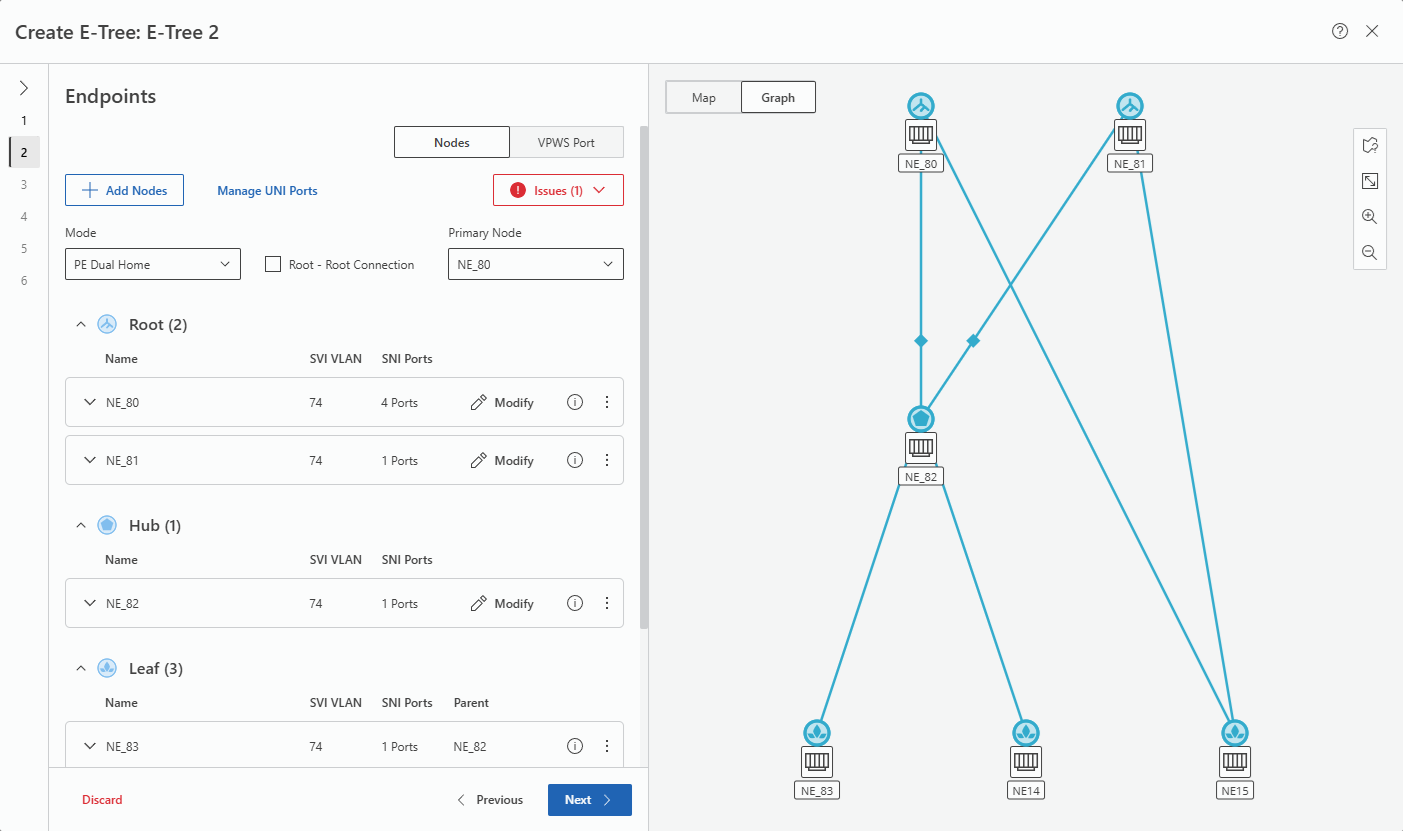Click the endpoints panel vertical scrollbar

pos(644,380)
